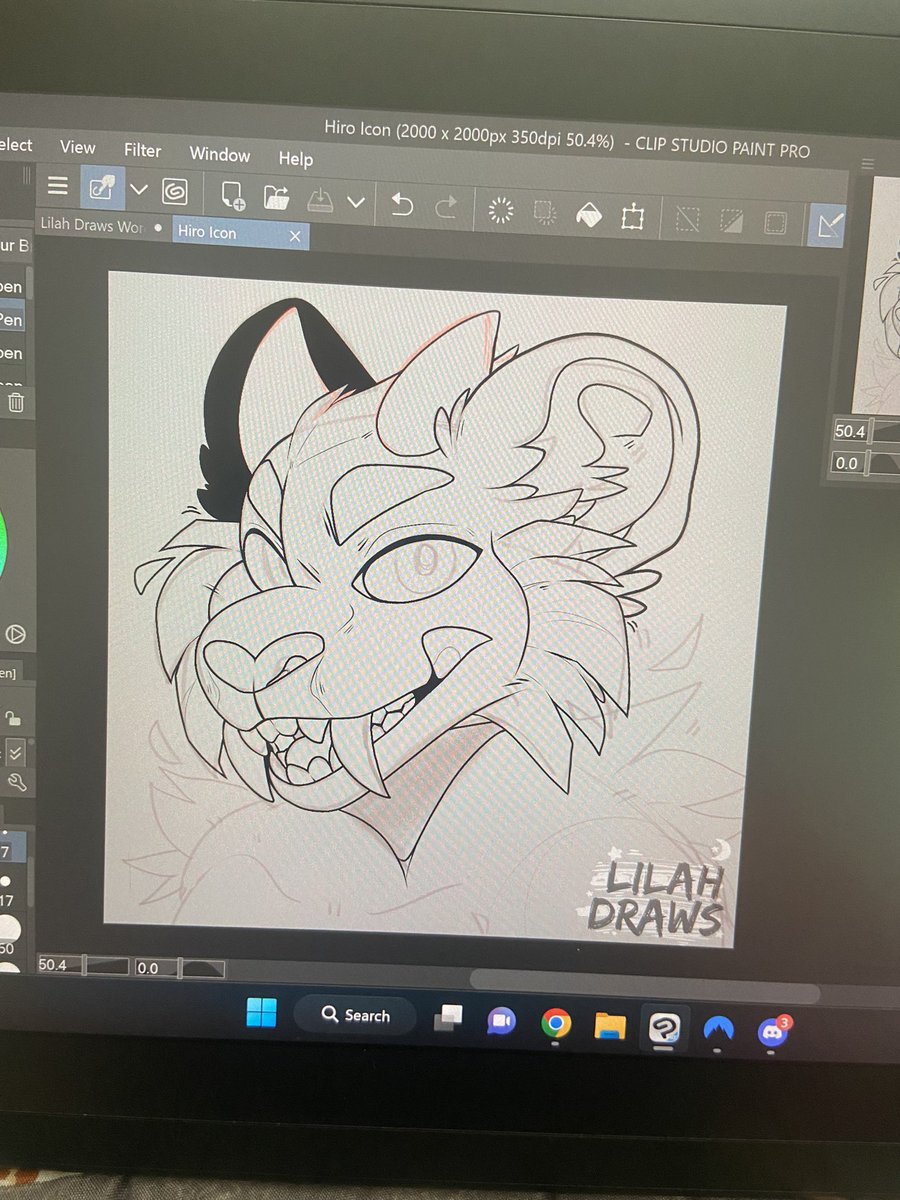Open Discord from the taskbar
Screen dimensions: 900x1200
coord(772,1031)
